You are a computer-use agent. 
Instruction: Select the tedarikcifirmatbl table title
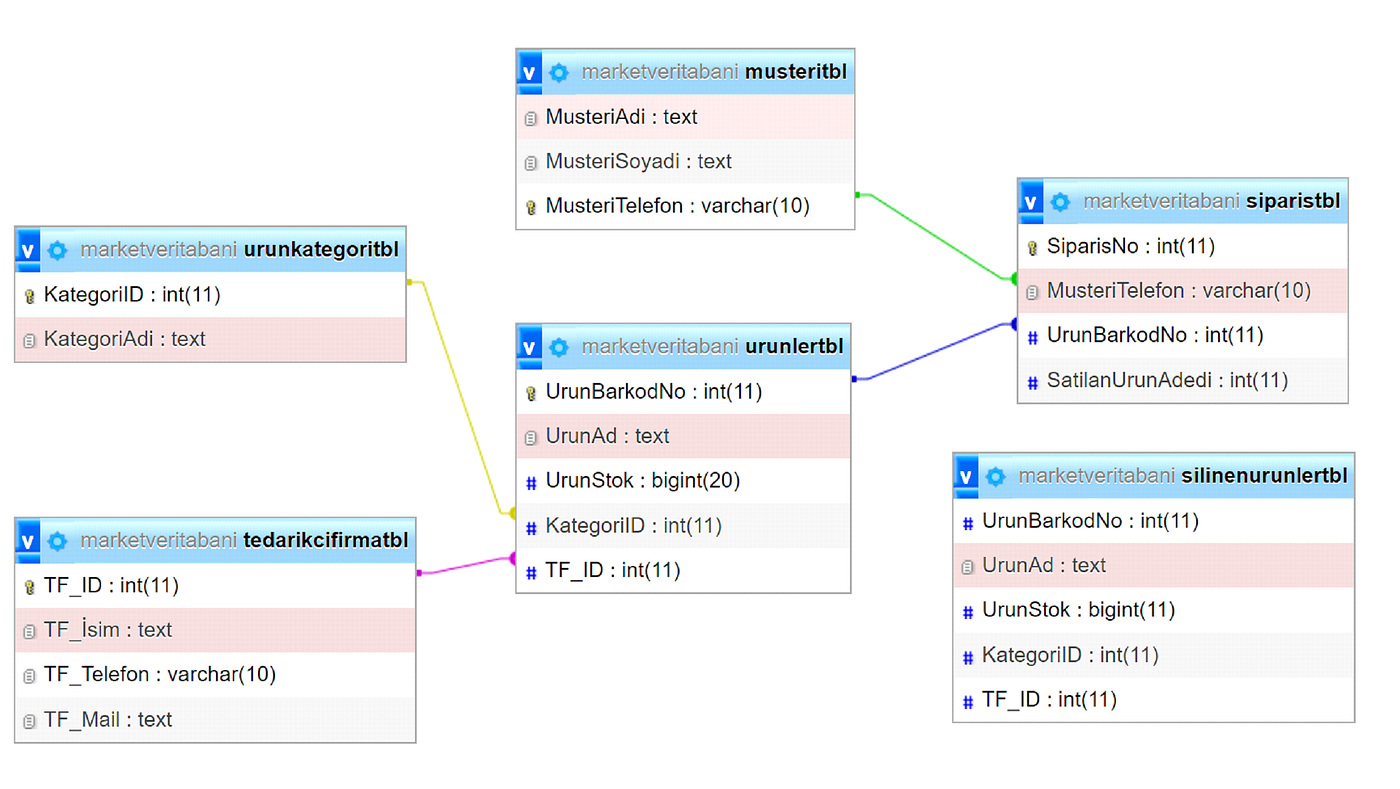(326, 541)
